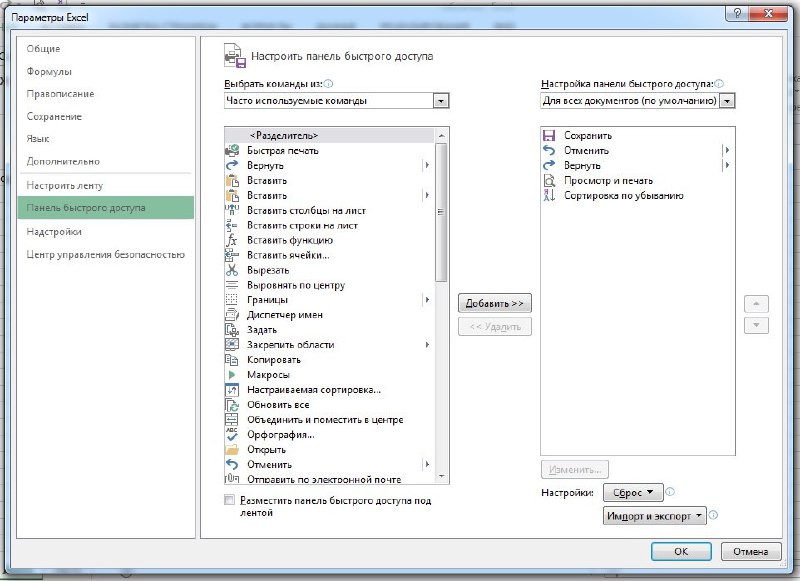Image resolution: width=800 pixels, height=581 pixels.
Task: Select Сохранить icon in the right list
Action: [549, 135]
